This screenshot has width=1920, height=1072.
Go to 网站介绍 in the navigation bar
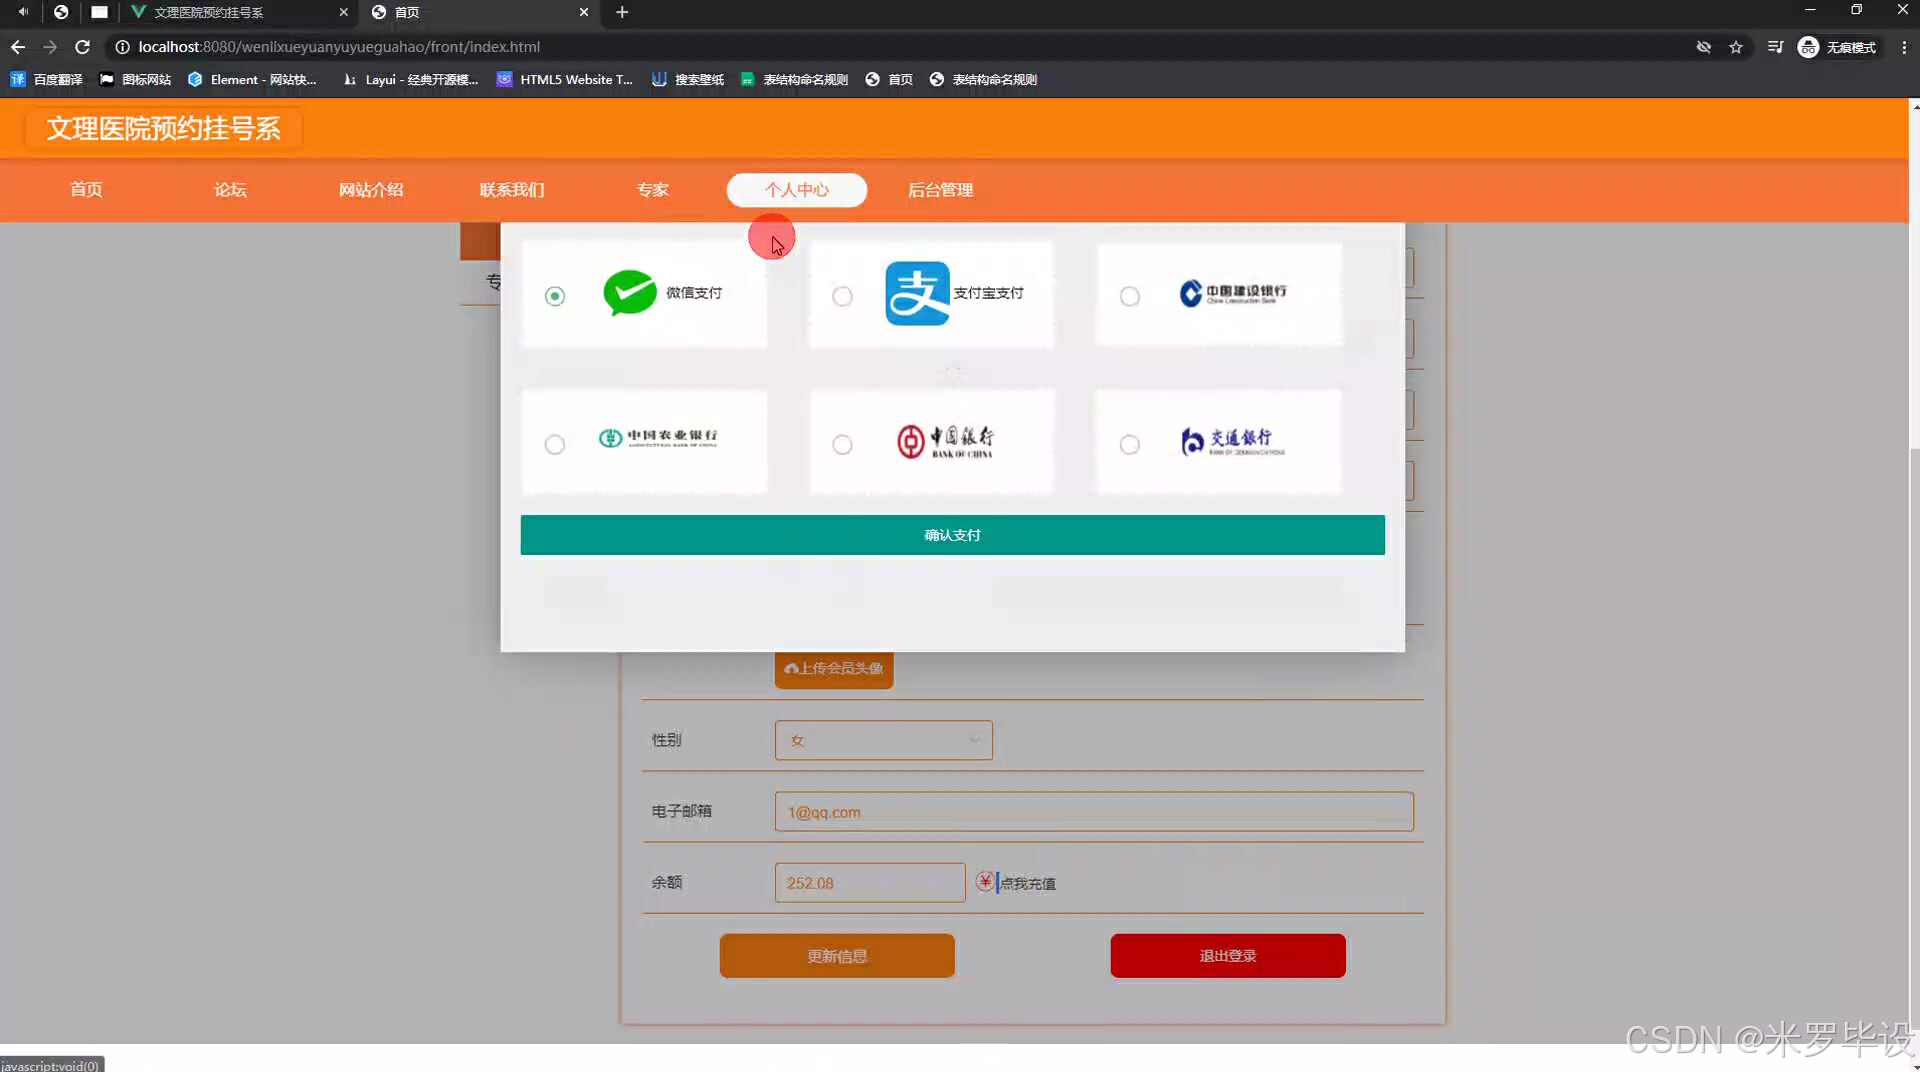pos(371,190)
